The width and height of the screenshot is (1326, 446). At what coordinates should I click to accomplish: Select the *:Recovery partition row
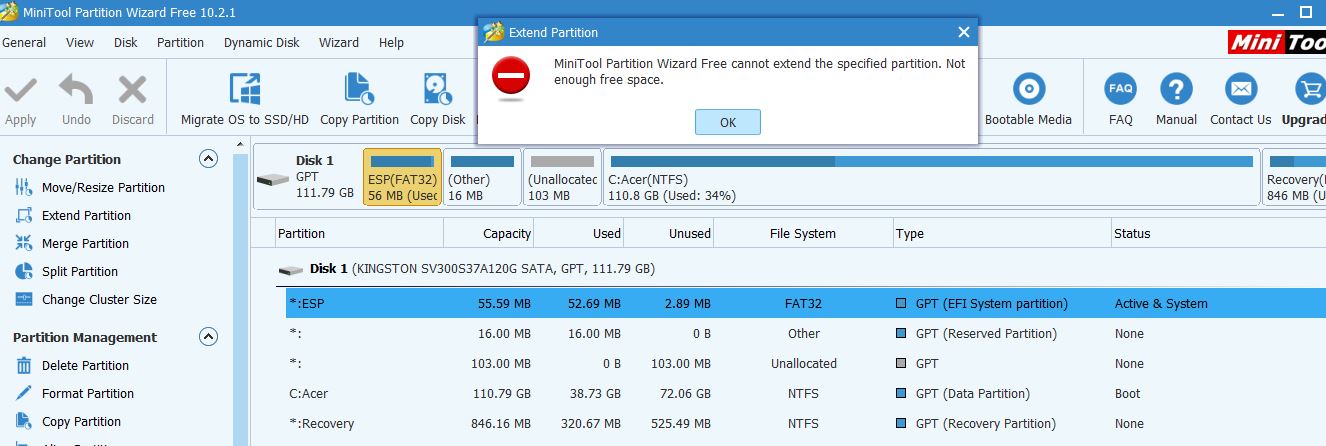click(x=806, y=423)
